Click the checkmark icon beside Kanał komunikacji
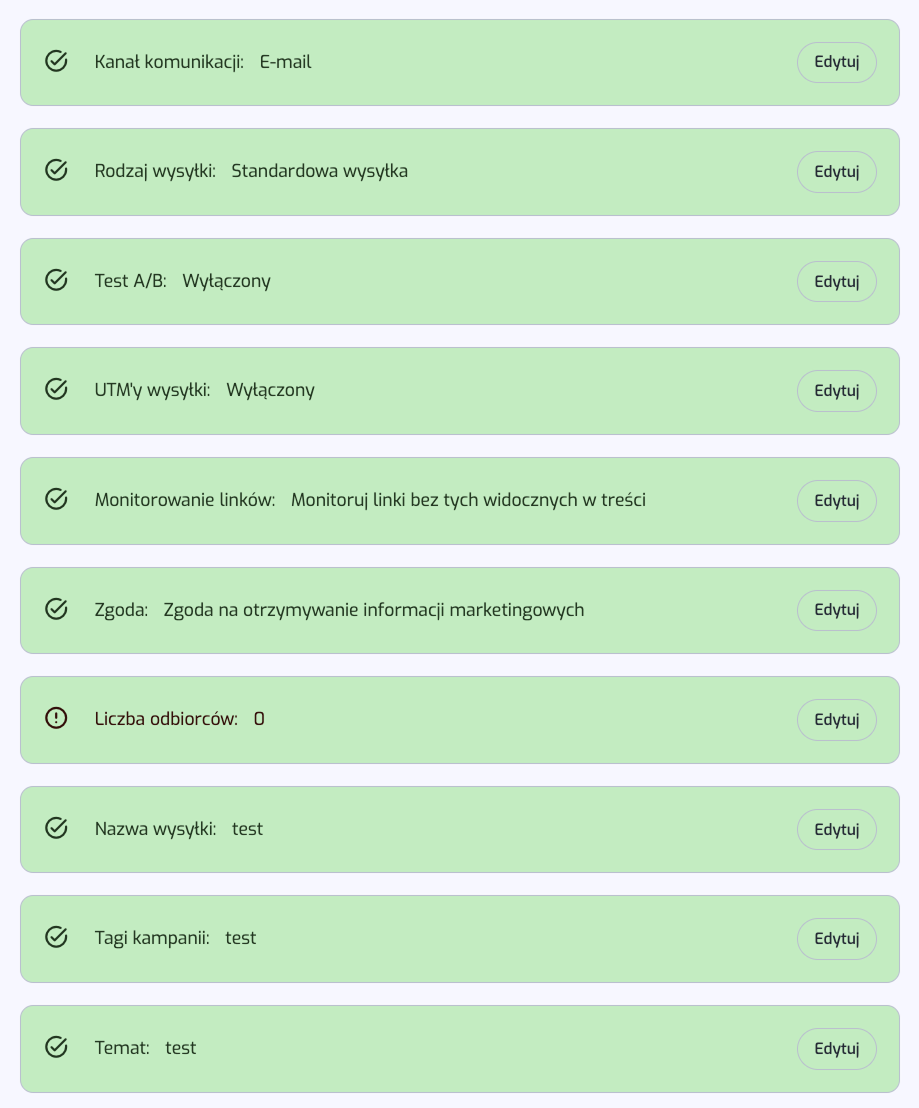The width and height of the screenshot is (919, 1108). [57, 61]
